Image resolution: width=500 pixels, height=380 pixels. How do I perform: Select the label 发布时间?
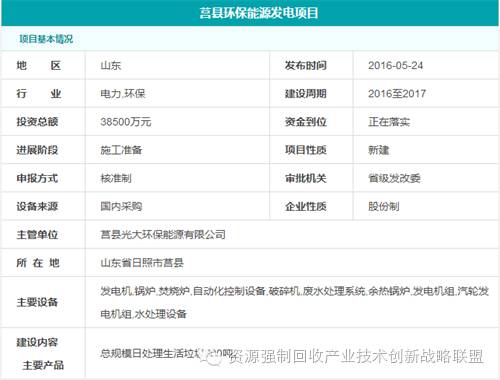306,65
